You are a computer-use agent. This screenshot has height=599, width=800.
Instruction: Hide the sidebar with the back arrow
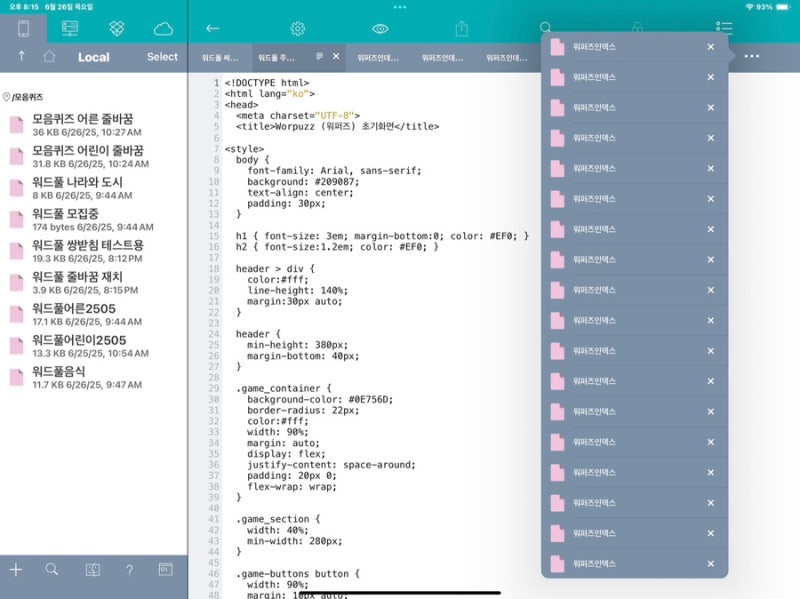213,29
